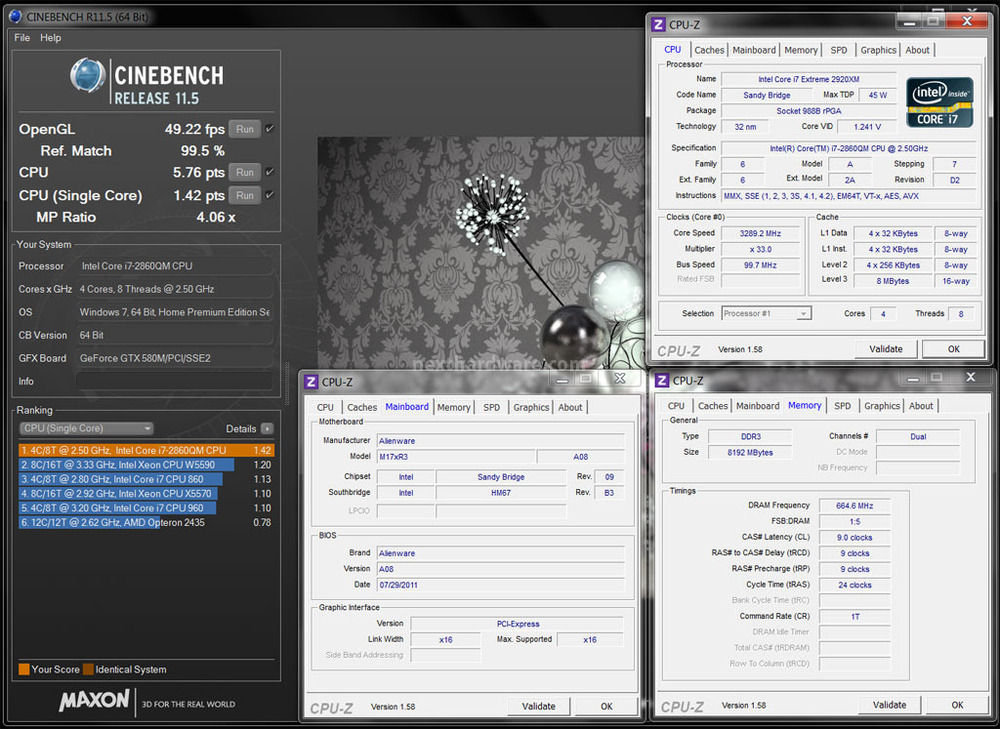
Task: Select ranking row Intel Core i7 CPU 960
Action: click(x=146, y=508)
